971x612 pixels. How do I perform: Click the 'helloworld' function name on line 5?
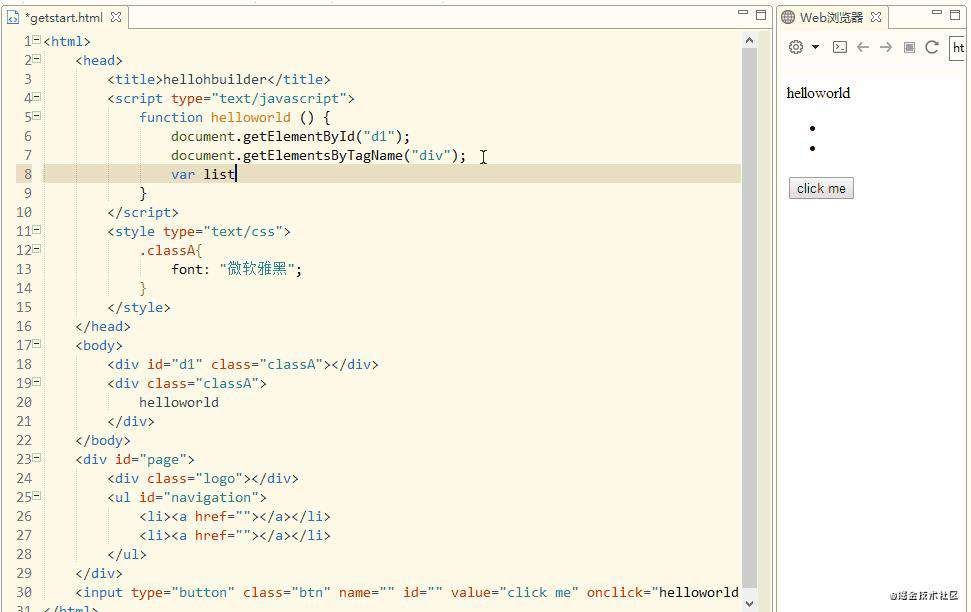(x=251, y=117)
